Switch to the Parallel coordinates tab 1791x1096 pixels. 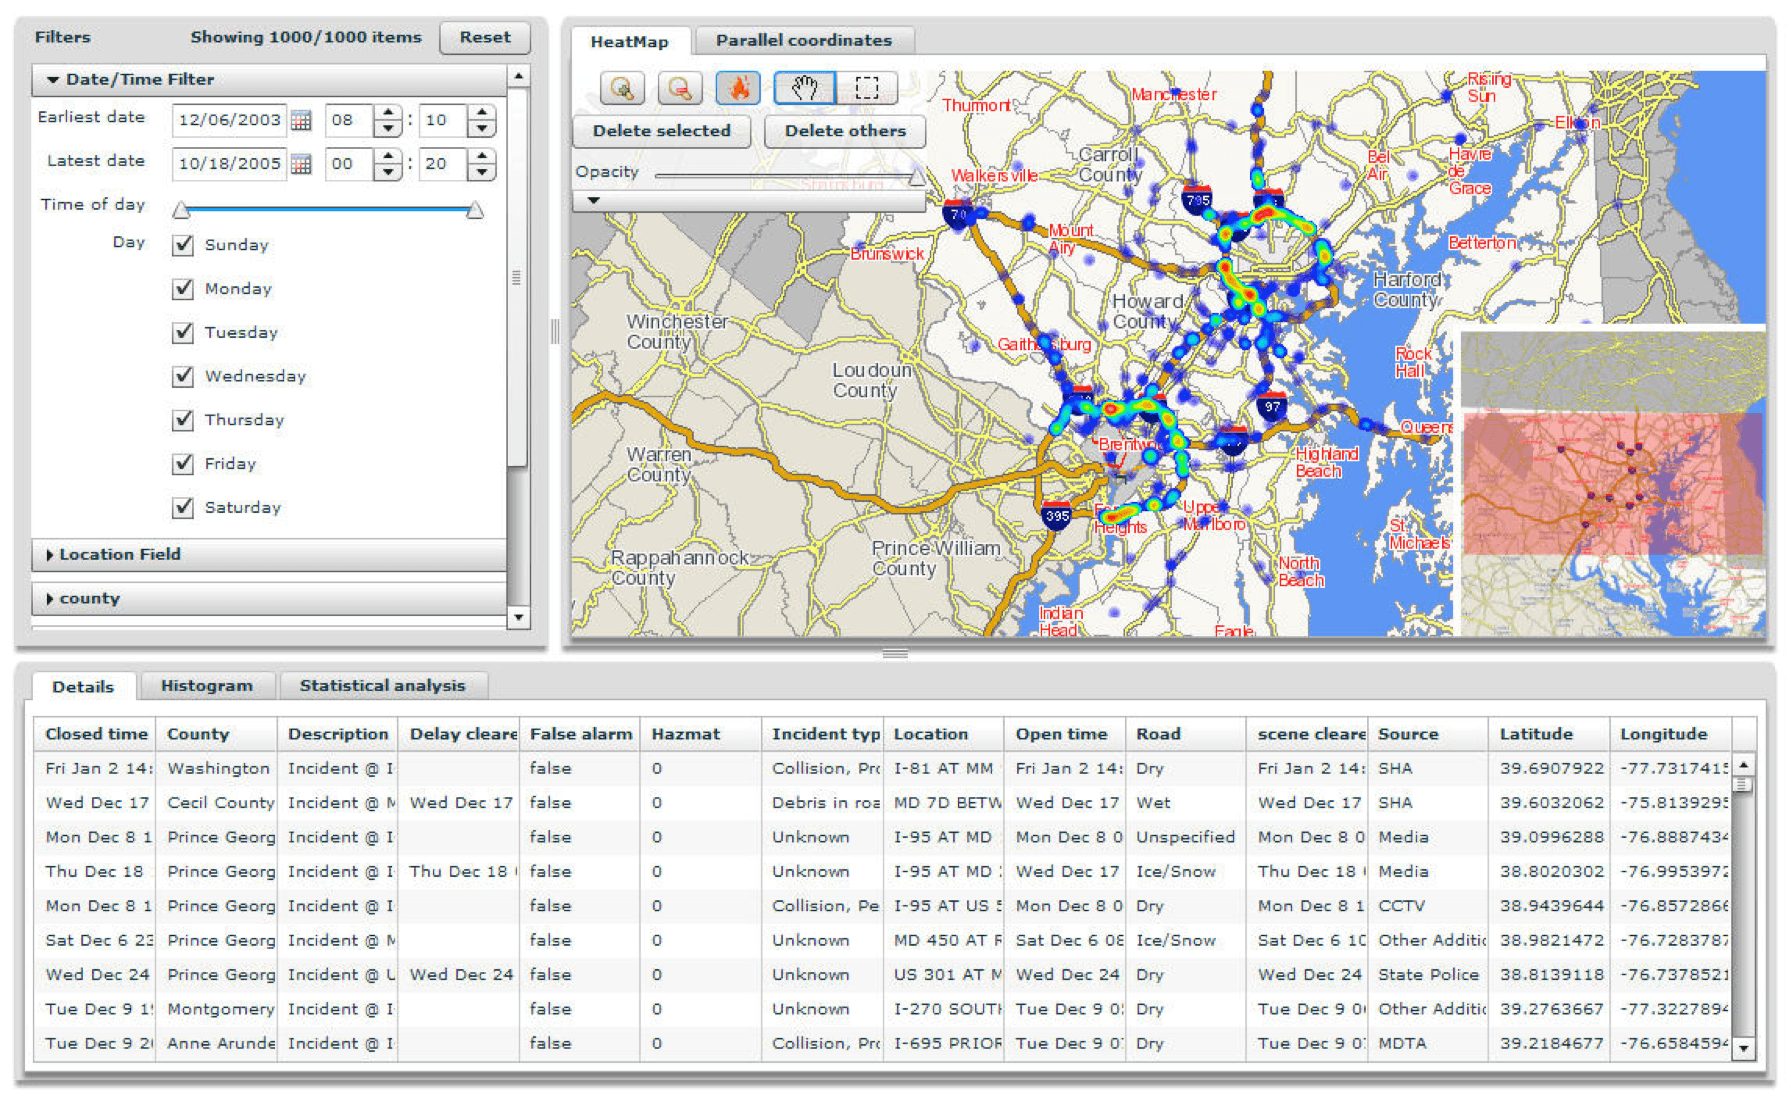coord(805,40)
